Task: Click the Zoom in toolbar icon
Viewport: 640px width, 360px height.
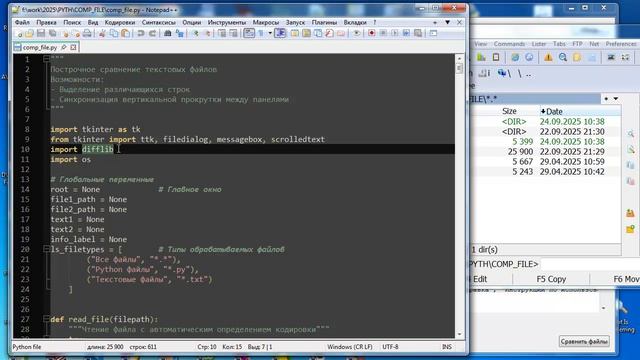Action: (x=195, y=33)
